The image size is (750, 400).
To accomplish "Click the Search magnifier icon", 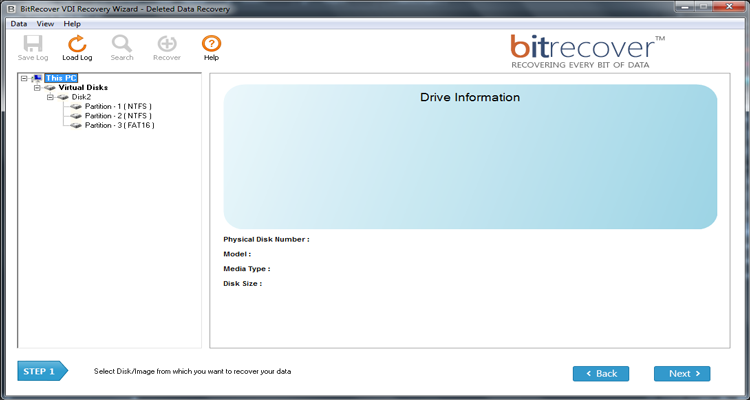I will tap(122, 43).
